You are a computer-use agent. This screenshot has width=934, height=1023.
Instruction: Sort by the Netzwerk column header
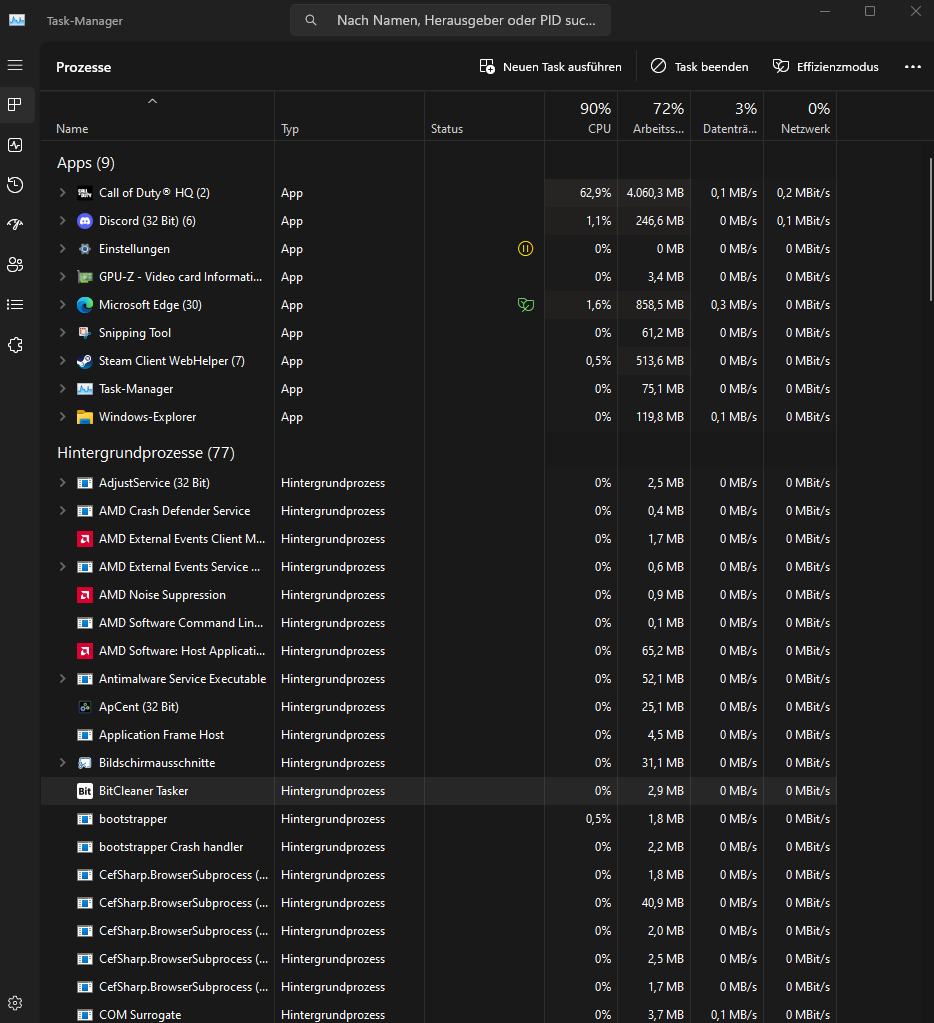[x=800, y=116]
